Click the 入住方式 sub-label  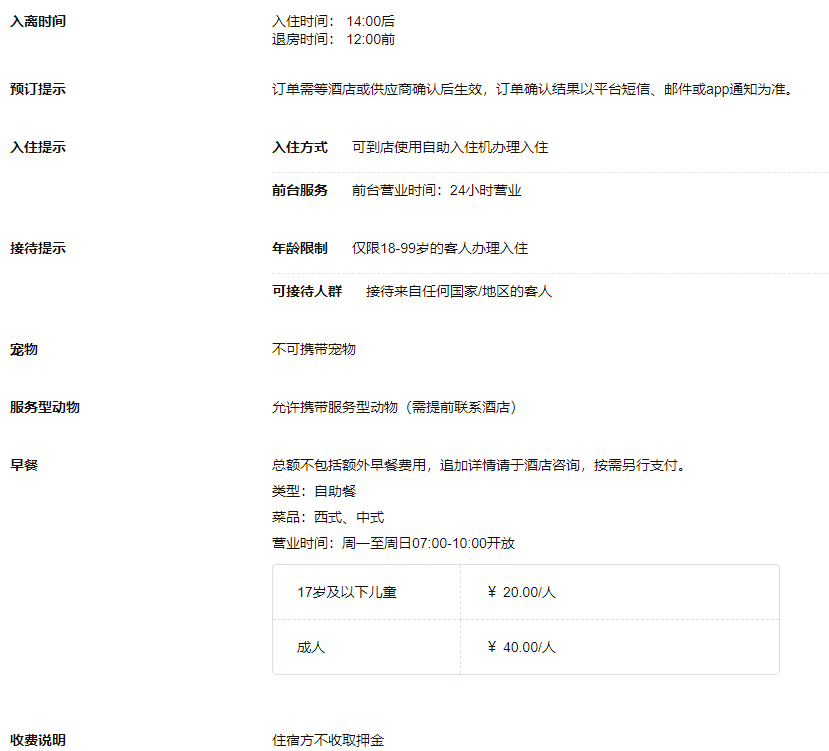click(300, 147)
